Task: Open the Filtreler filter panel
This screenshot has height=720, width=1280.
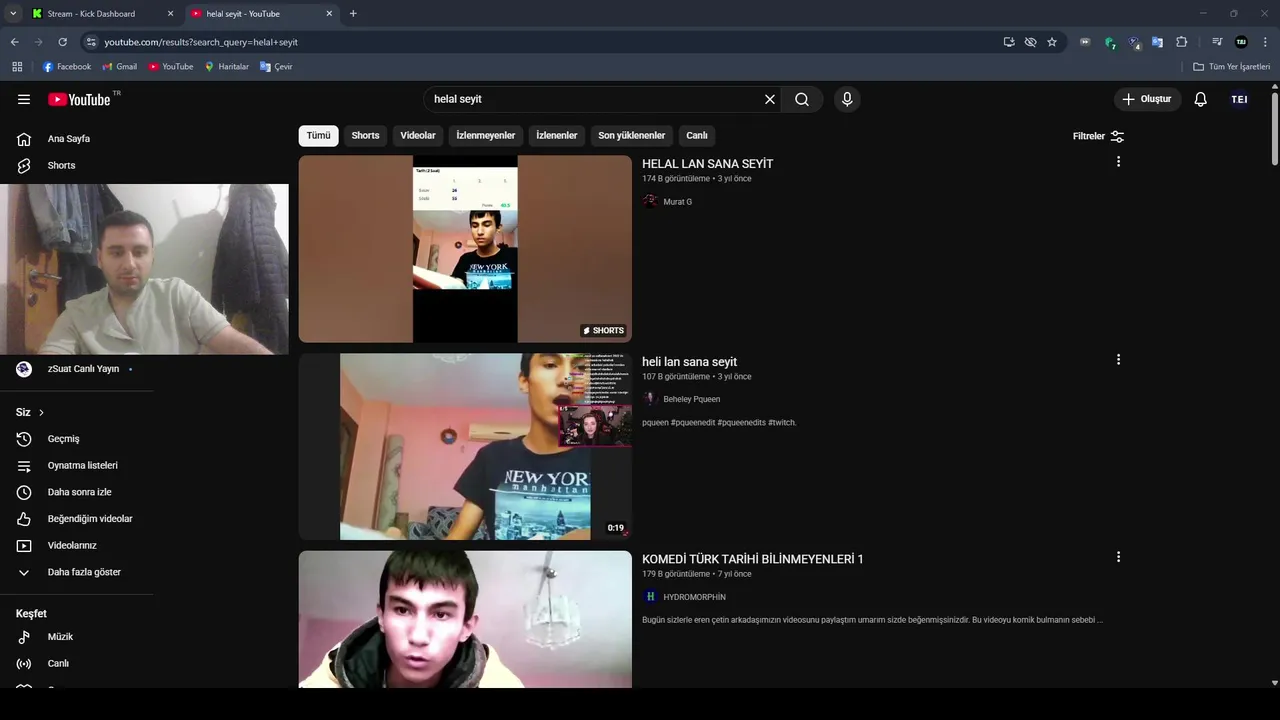Action: [x=1098, y=136]
